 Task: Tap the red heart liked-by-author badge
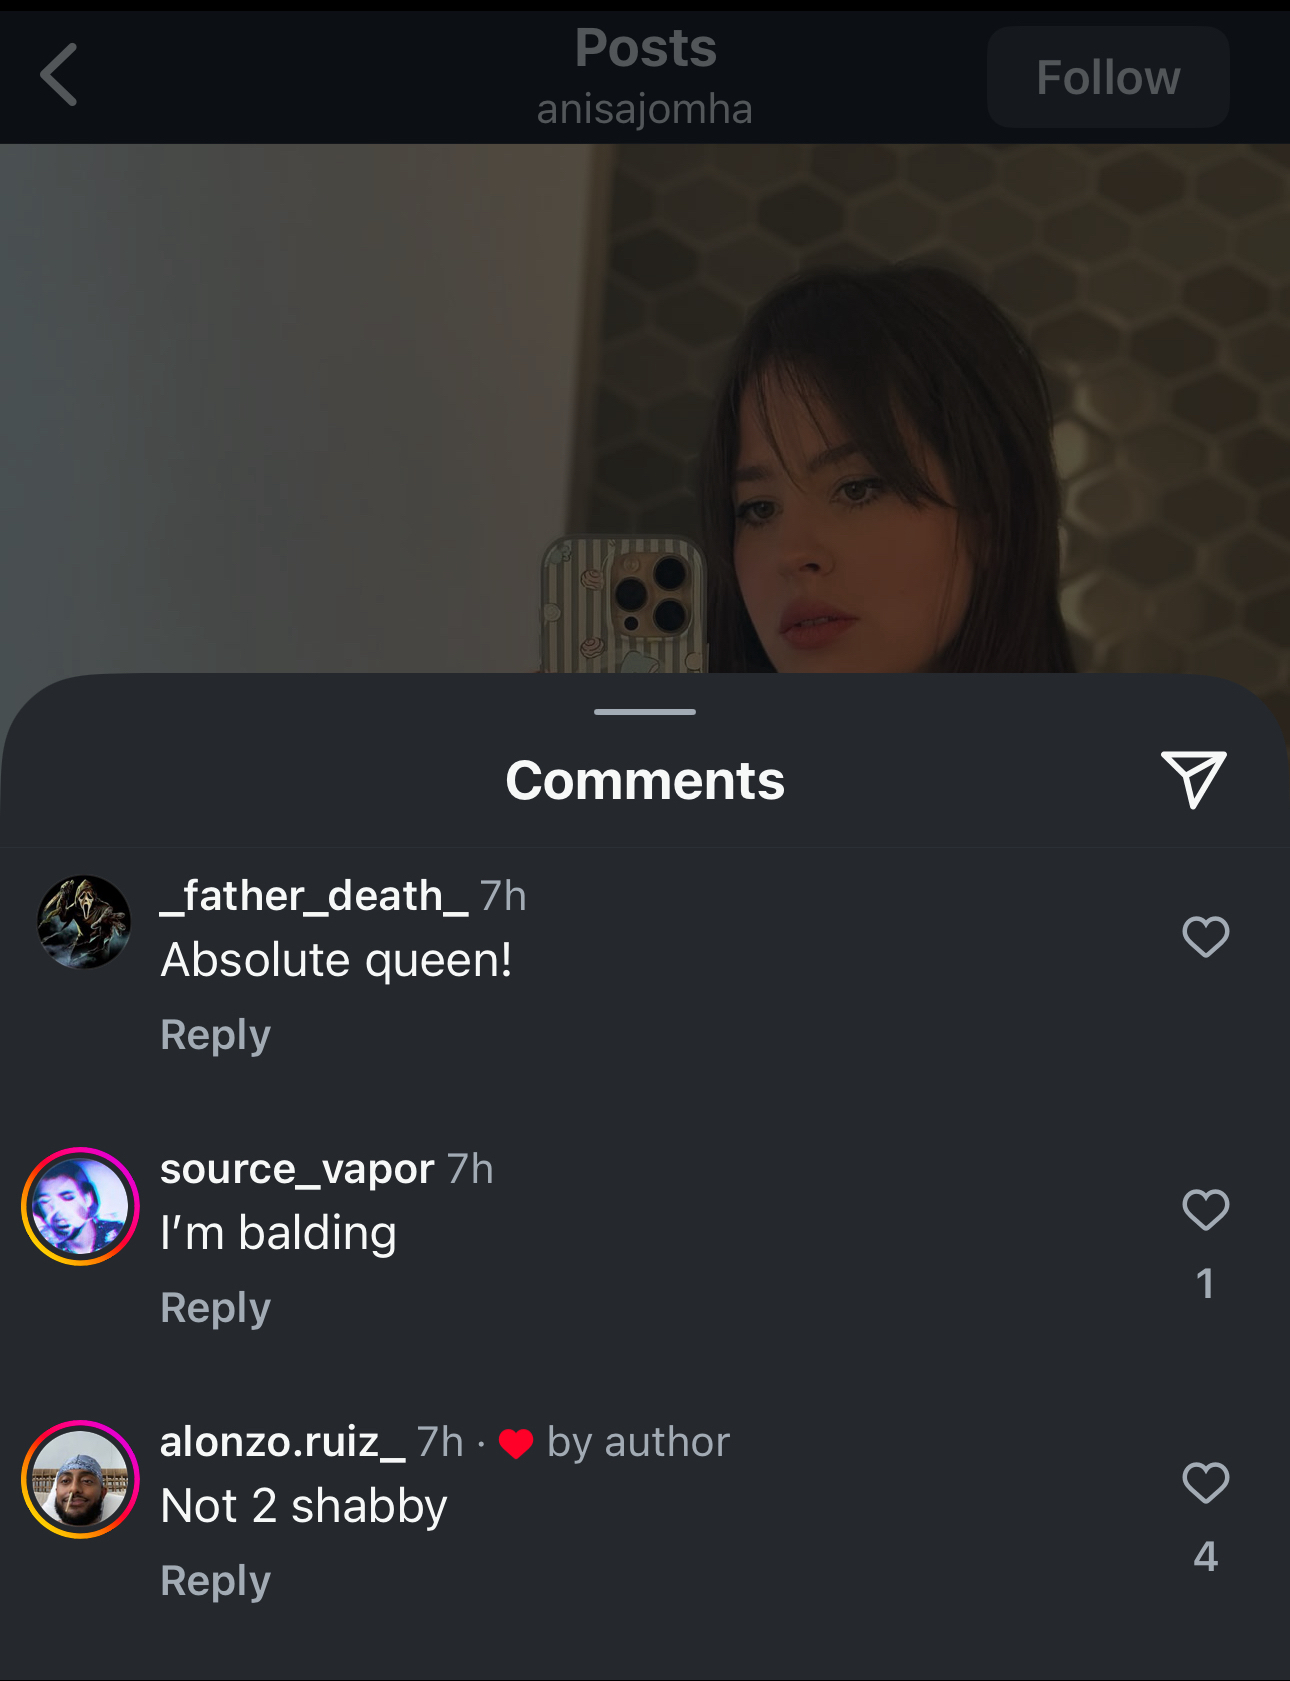click(516, 1444)
